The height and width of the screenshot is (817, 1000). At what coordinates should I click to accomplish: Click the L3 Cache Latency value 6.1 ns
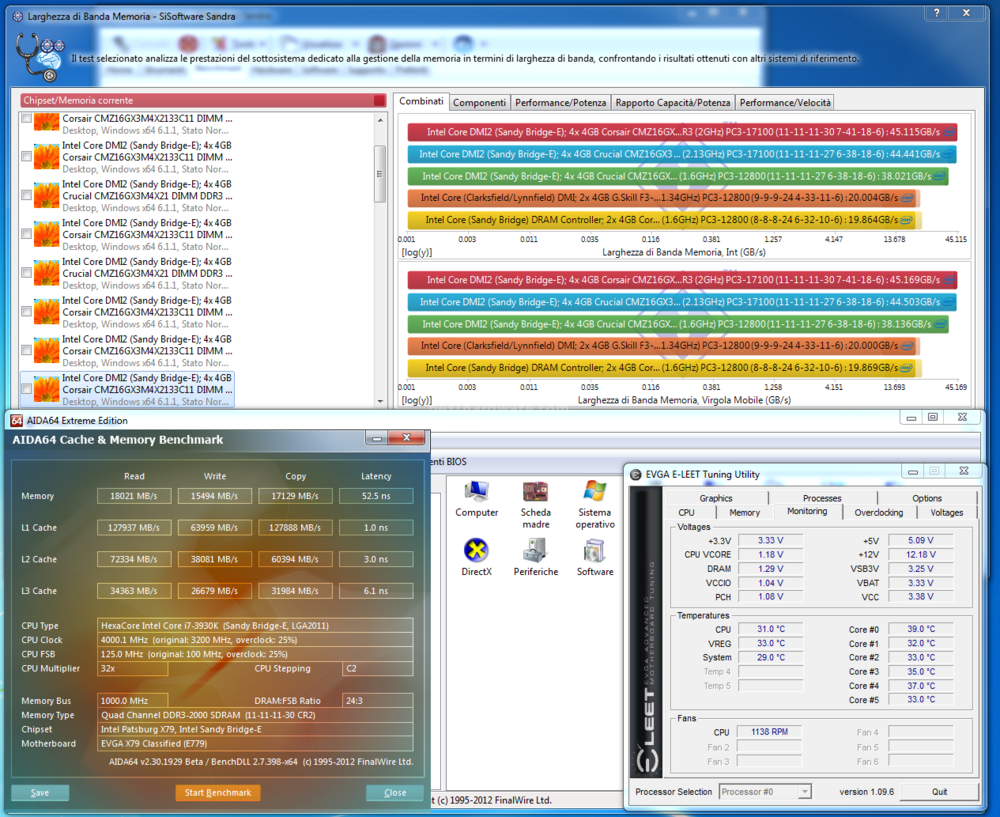pos(376,591)
